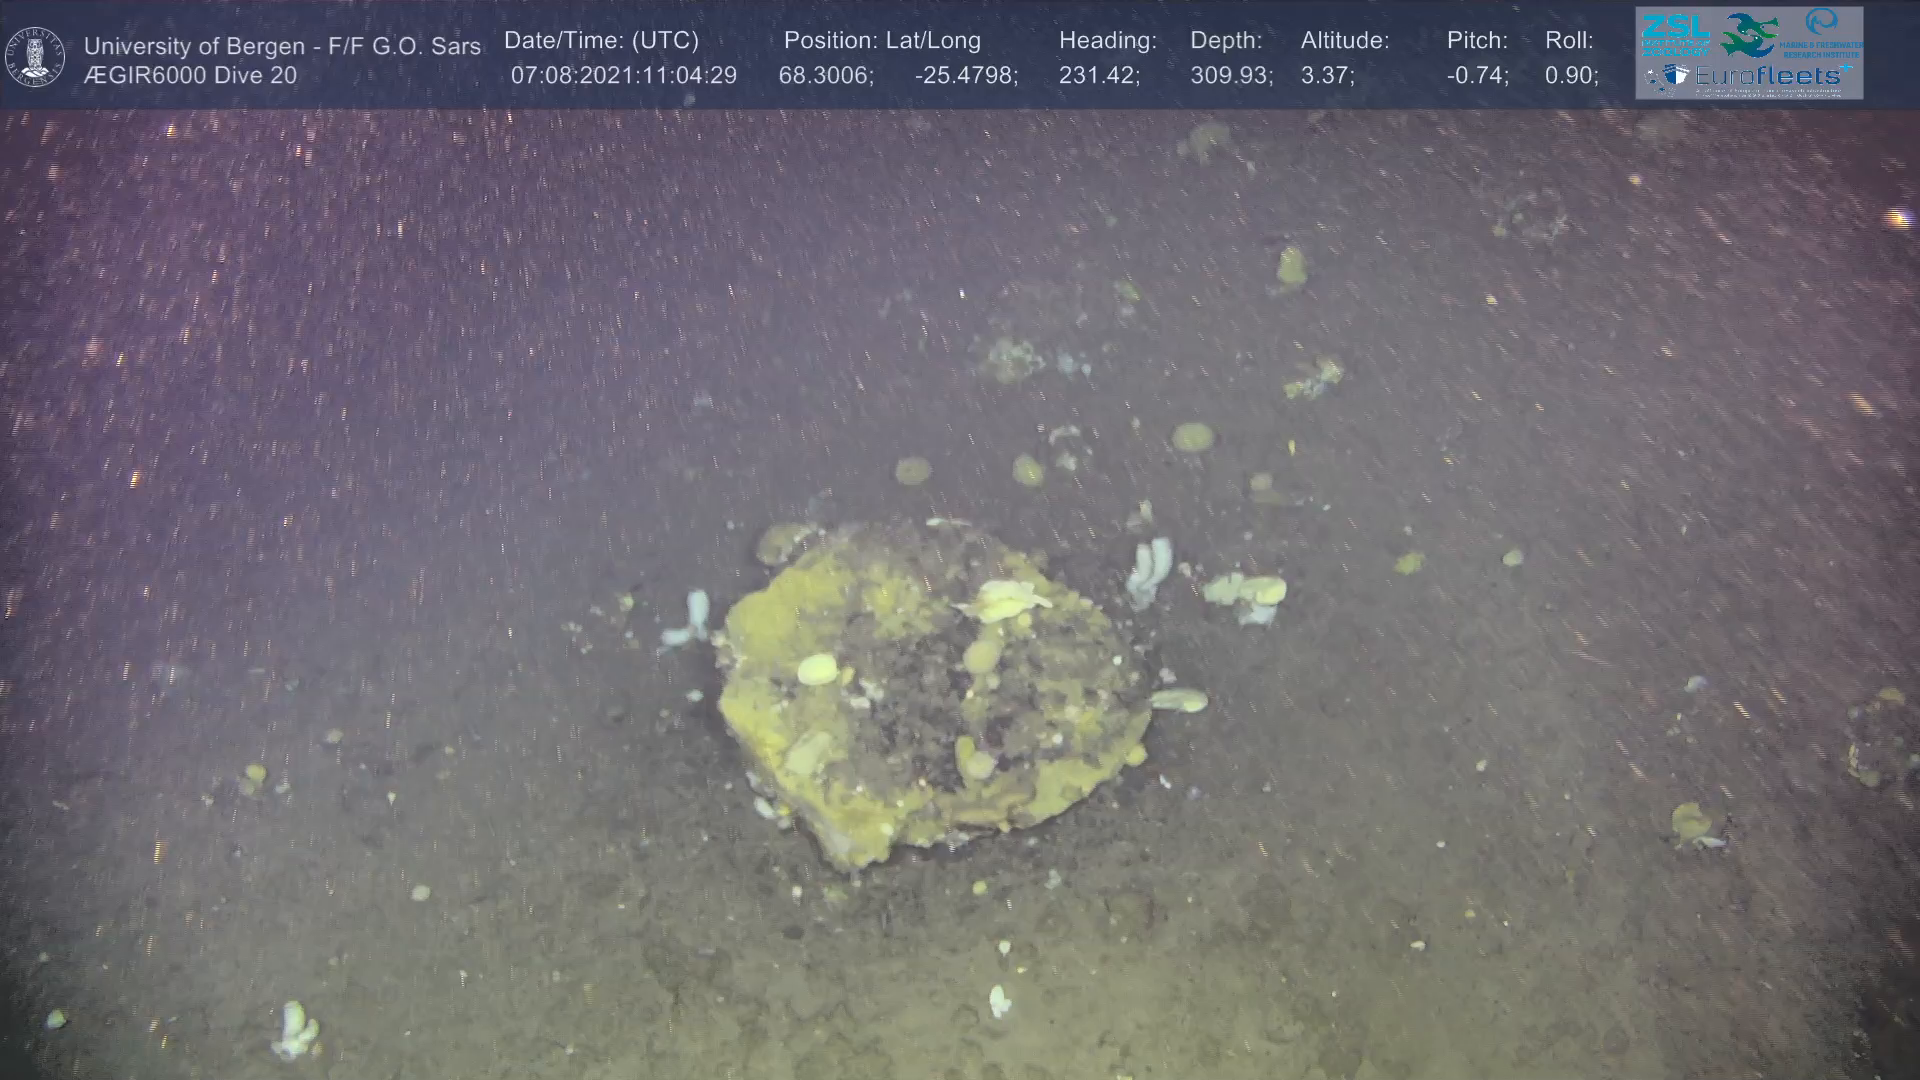Click the 'Position: Lat/Long' label
The image size is (1920, 1080).
(x=882, y=41)
